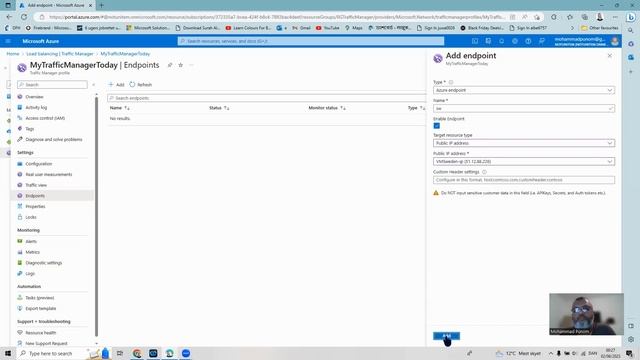
Task: Click Add button in endpoint panel
Action: coord(446,336)
